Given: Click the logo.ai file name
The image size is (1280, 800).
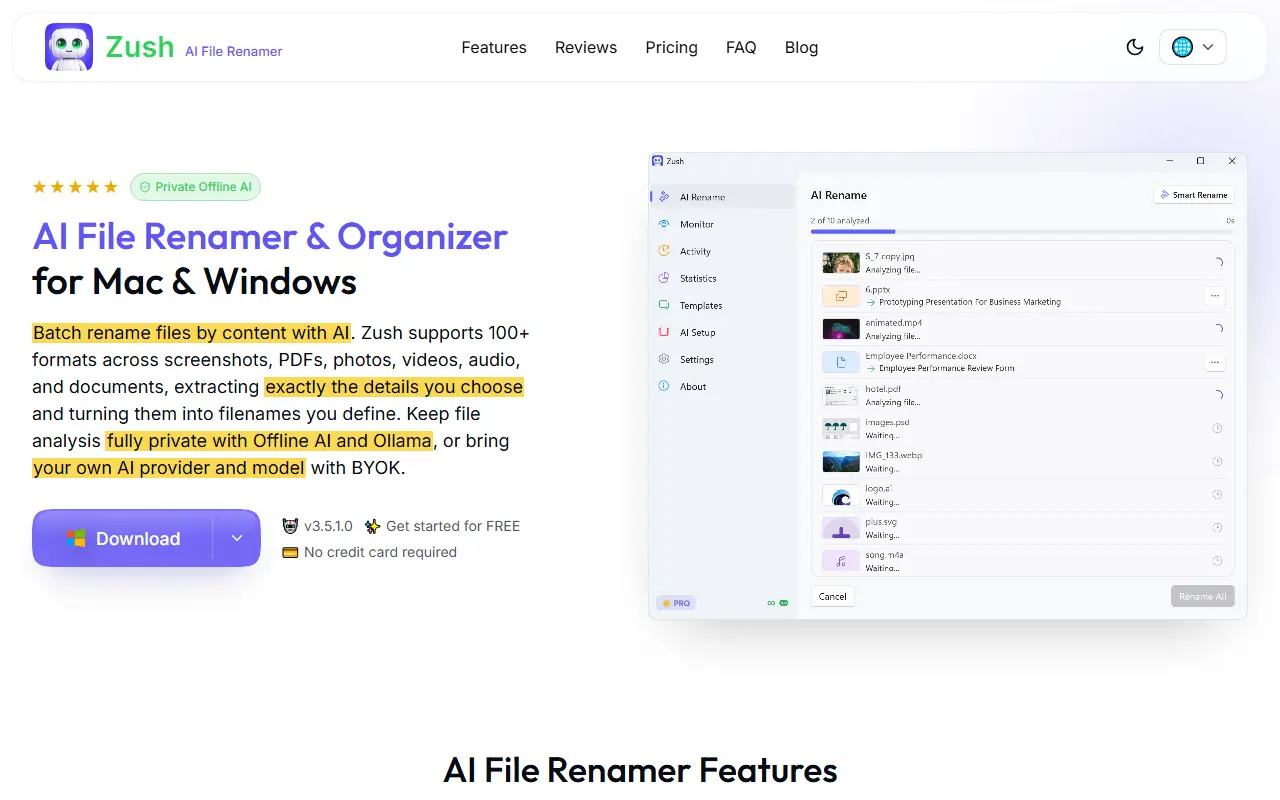Looking at the screenshot, I should coord(879,488).
